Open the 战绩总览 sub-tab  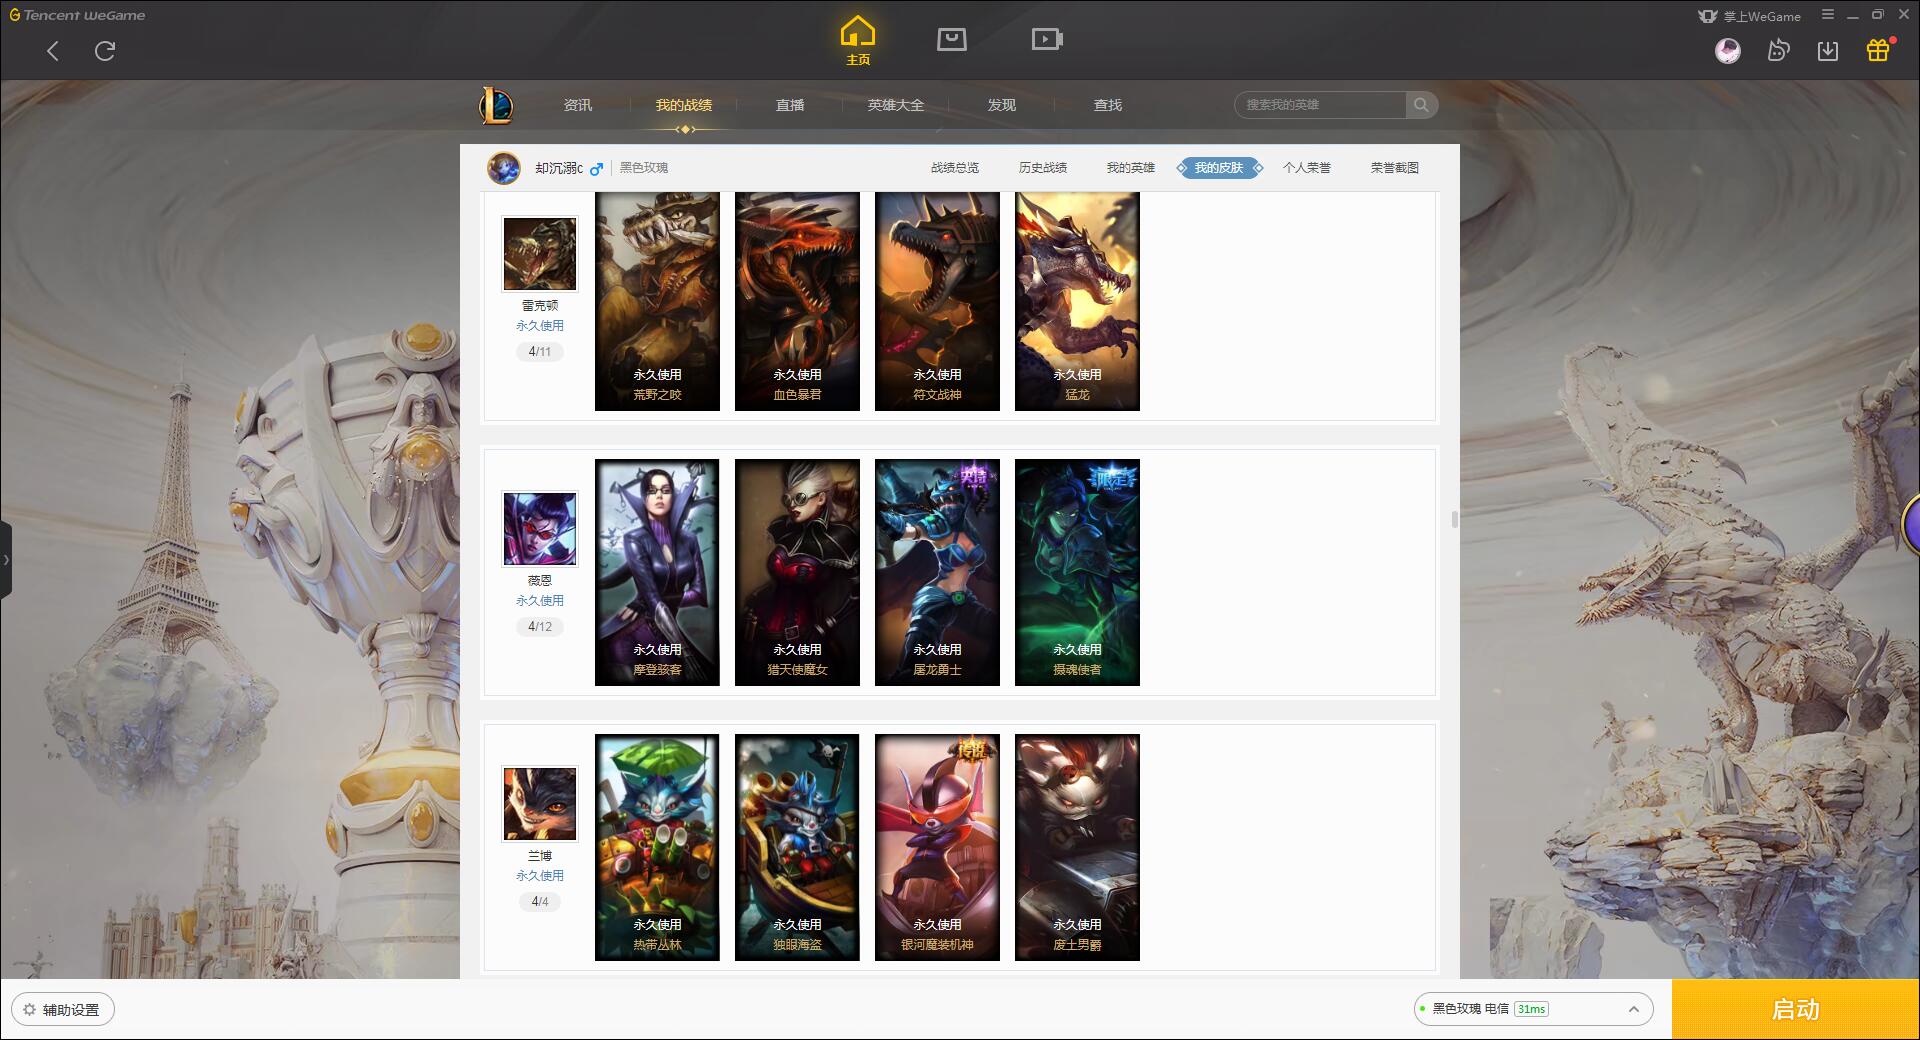[x=955, y=168]
